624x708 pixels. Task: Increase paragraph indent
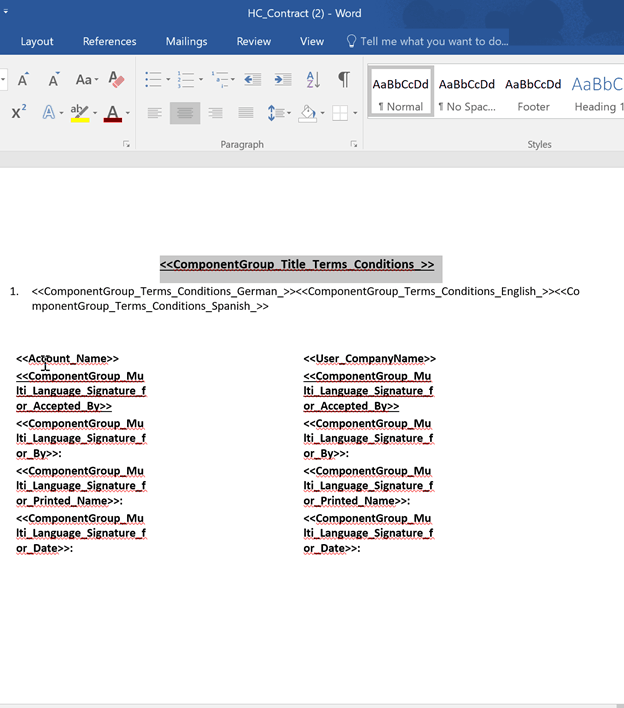coord(283,79)
